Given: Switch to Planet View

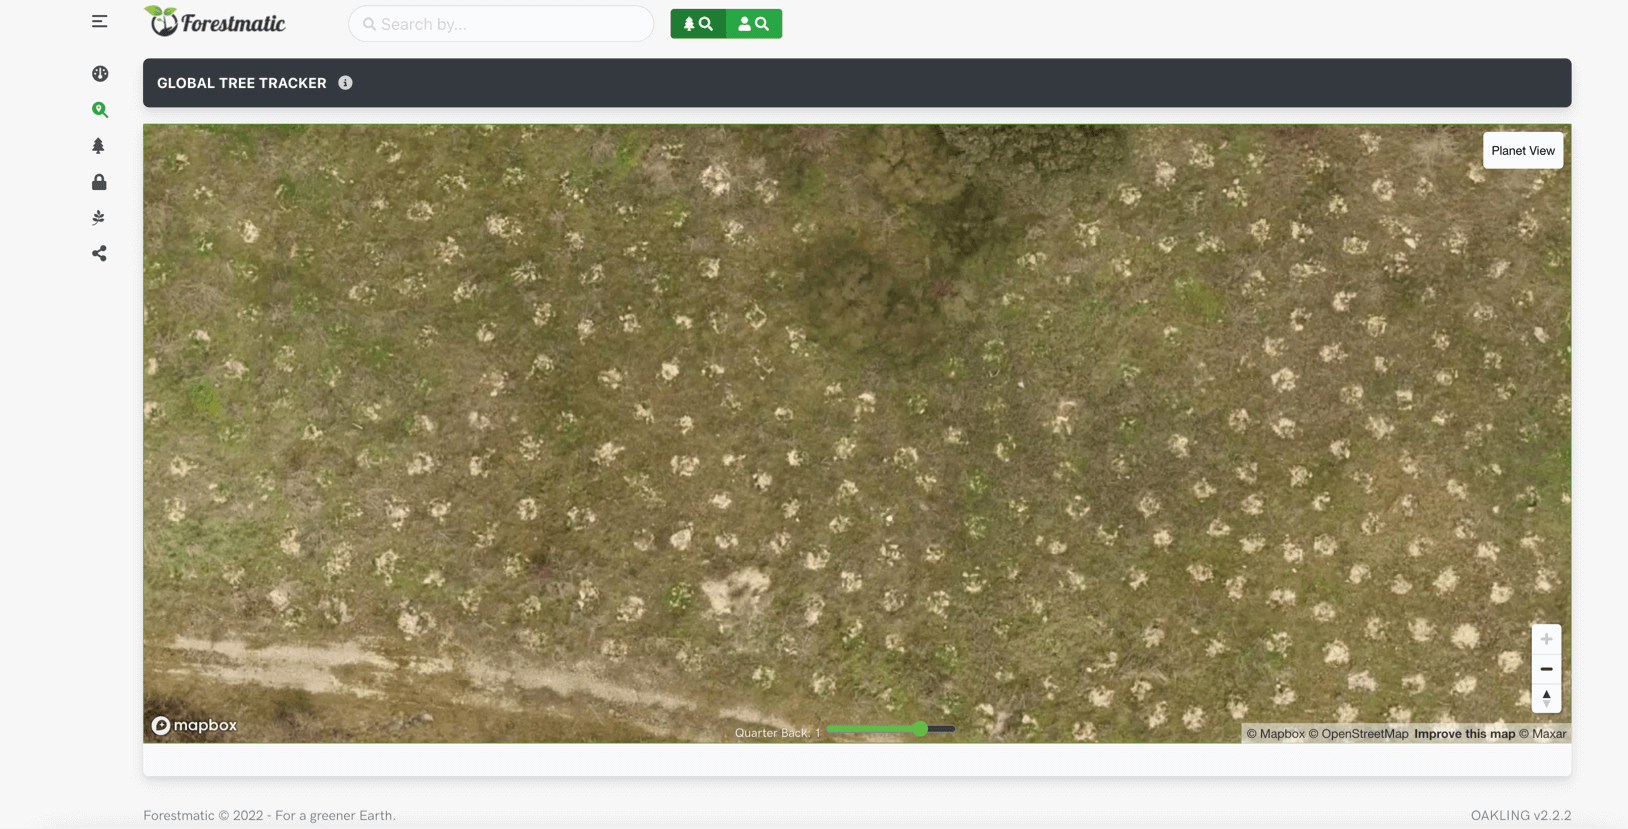Looking at the screenshot, I should (x=1523, y=151).
